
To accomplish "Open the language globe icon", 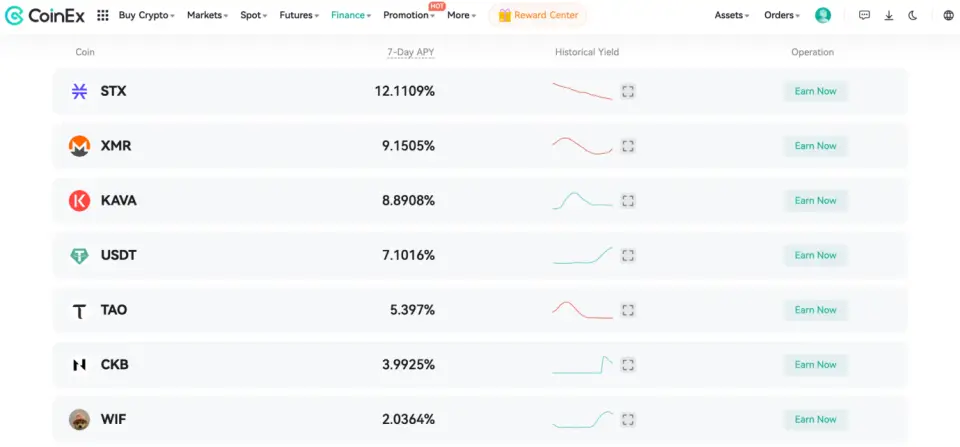I will tap(948, 15).
